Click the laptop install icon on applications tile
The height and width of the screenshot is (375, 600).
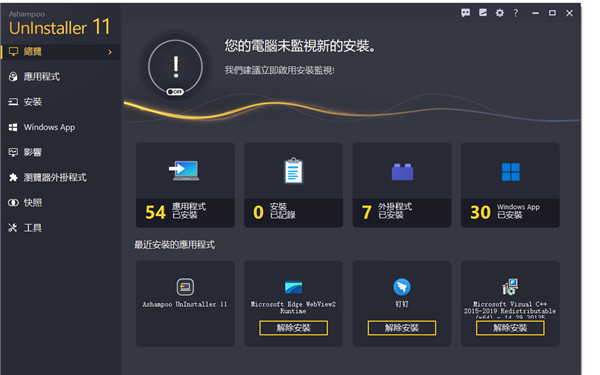(184, 170)
